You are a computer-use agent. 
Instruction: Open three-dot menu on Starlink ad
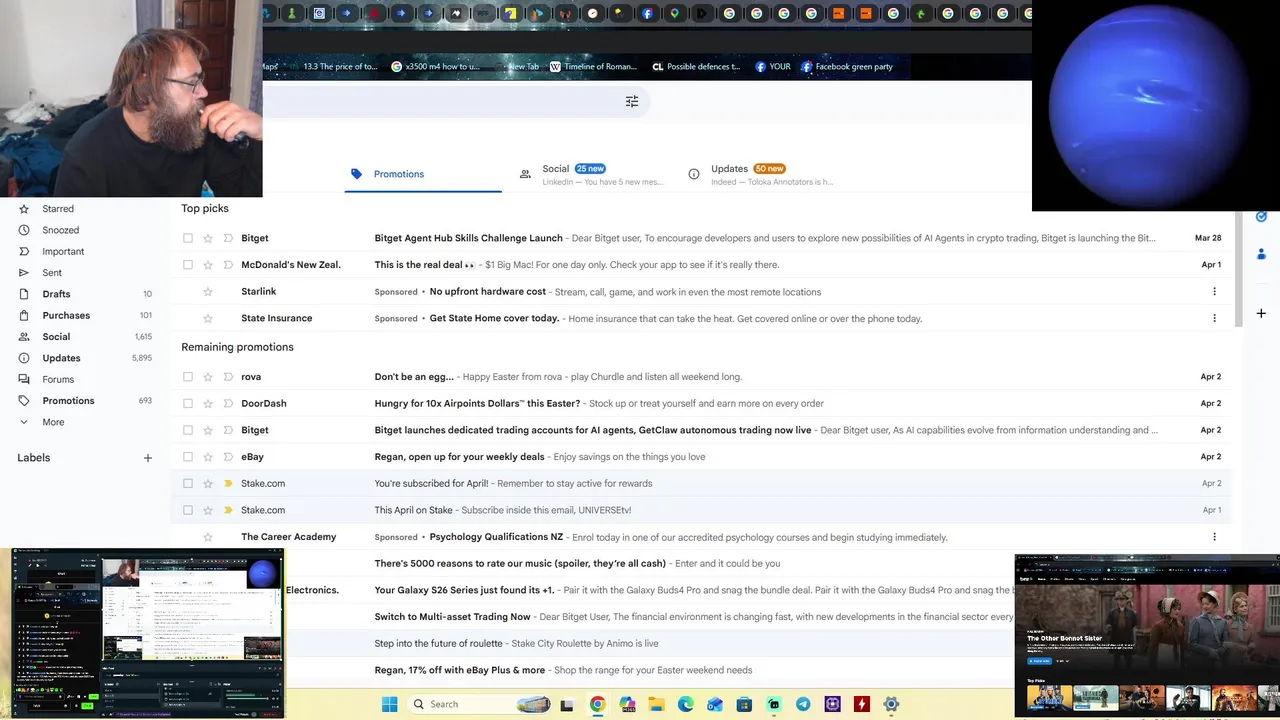pos(1214,292)
